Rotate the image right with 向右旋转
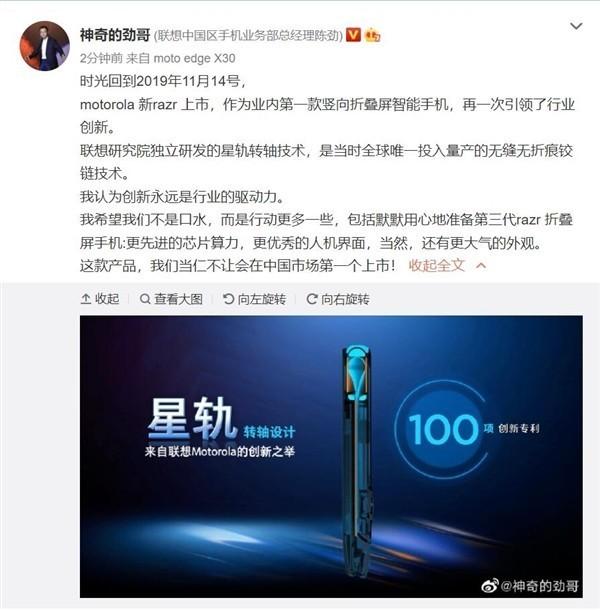This screenshot has height=610, width=600. pyautogui.click(x=338, y=299)
